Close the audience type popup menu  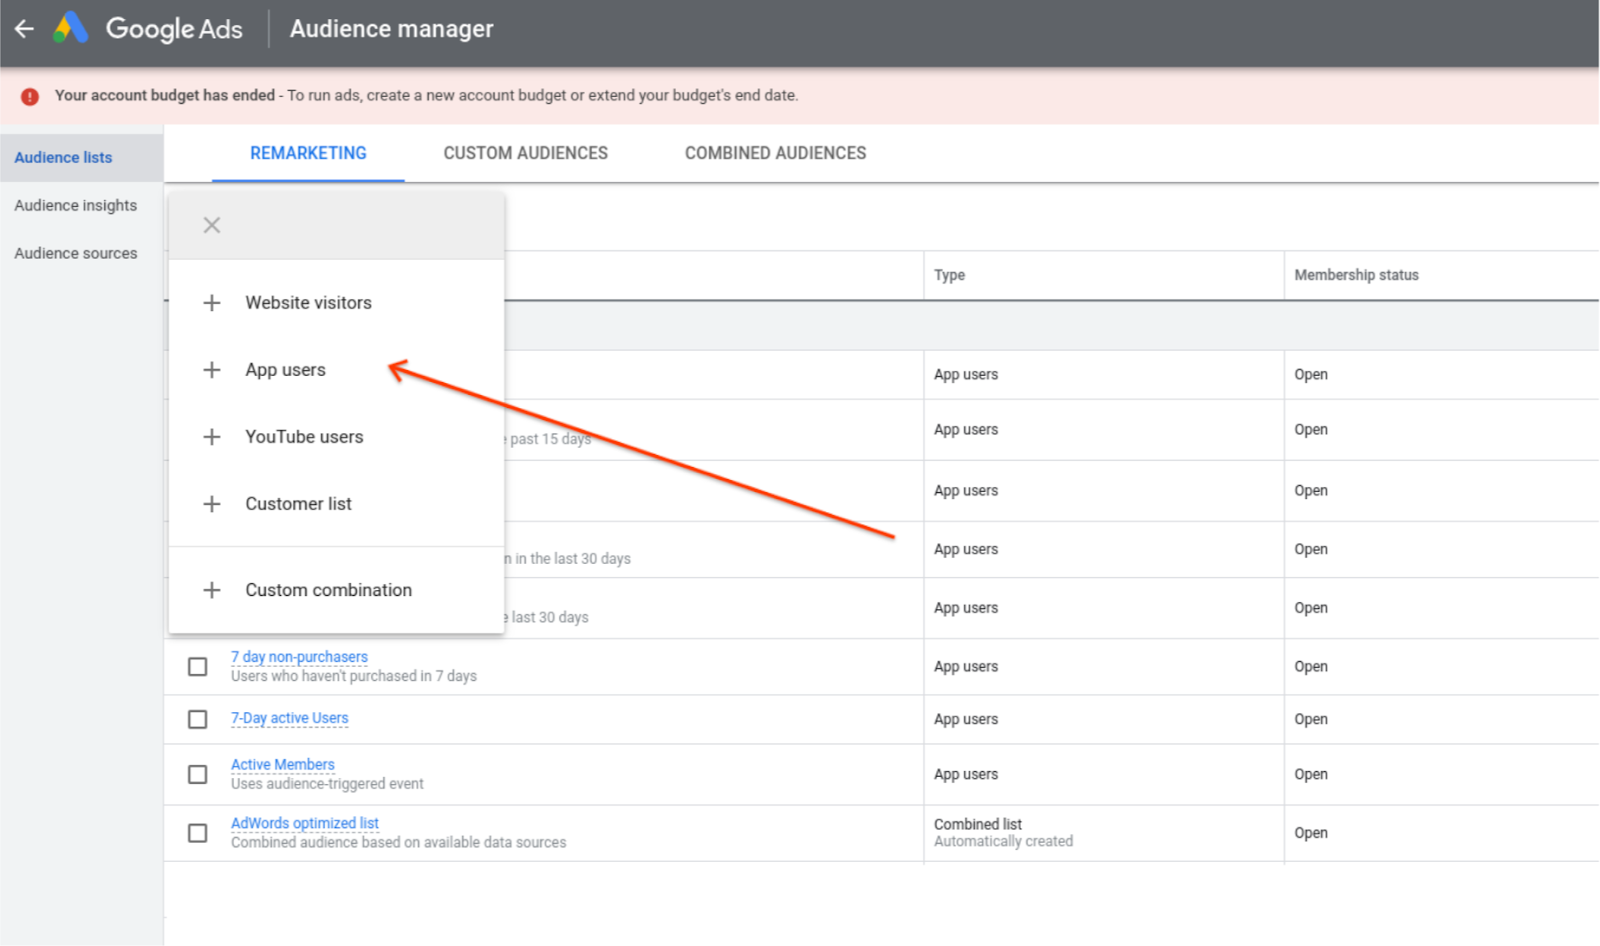pos(212,225)
